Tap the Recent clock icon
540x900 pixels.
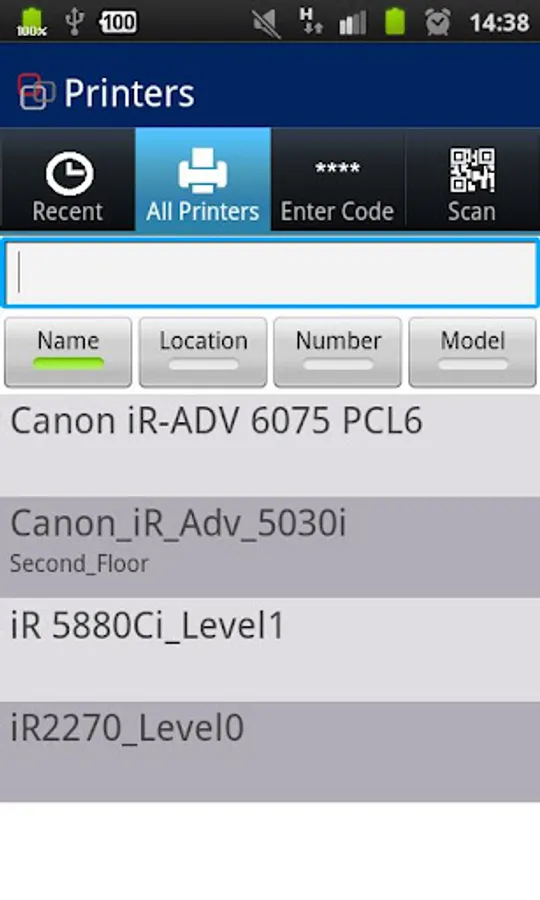pyautogui.click(x=69, y=173)
